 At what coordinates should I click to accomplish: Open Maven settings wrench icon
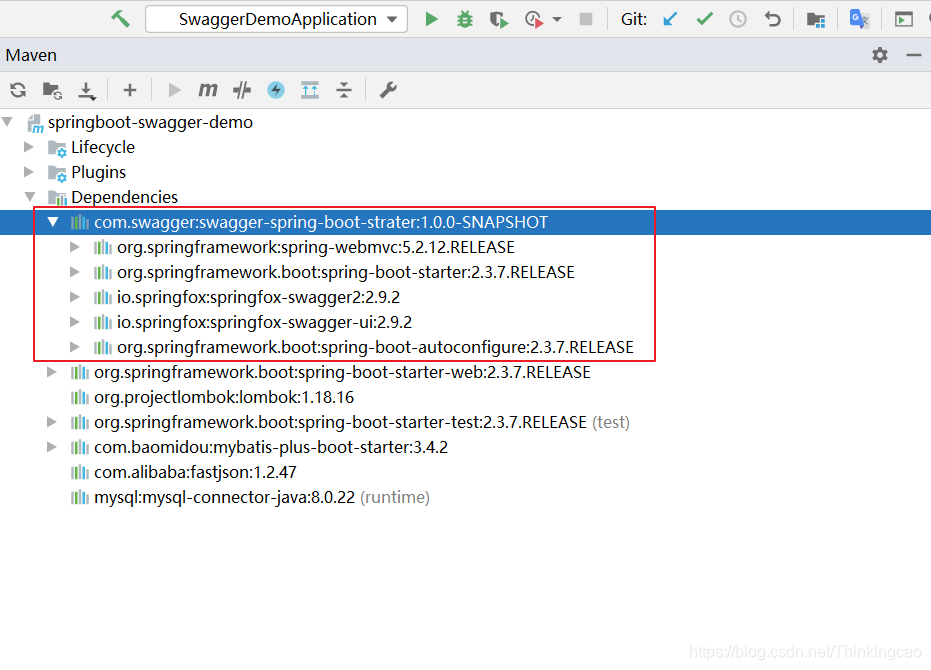(388, 90)
